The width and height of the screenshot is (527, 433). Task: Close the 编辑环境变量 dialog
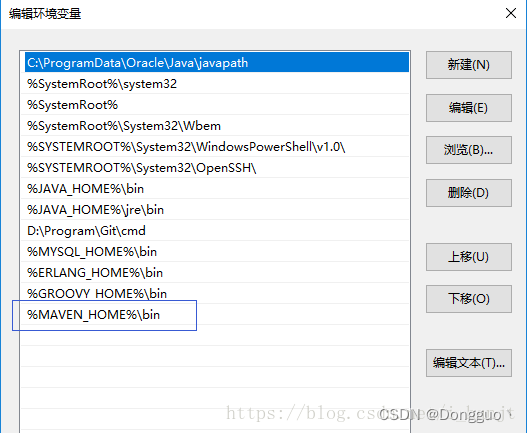[x=511, y=13]
